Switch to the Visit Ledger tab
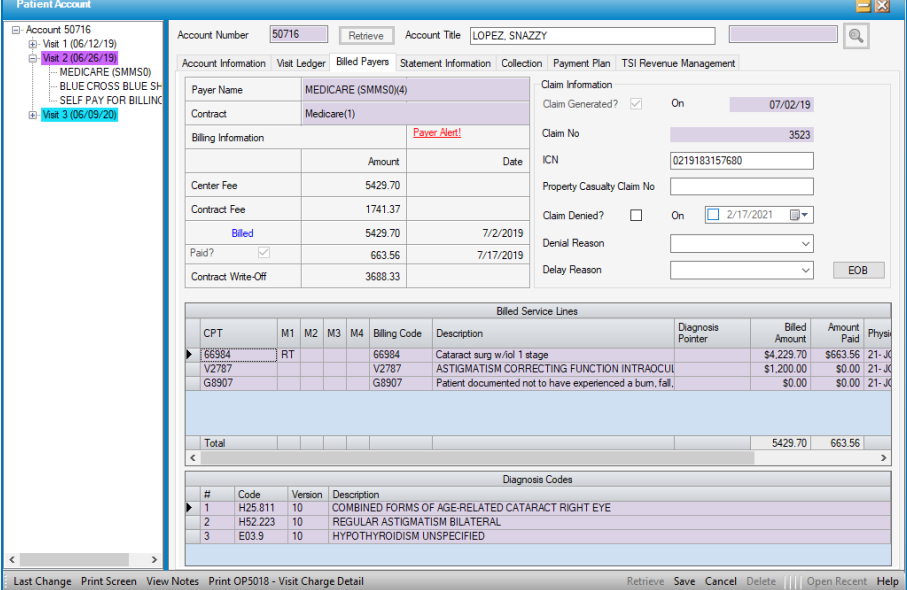The height and width of the screenshot is (590, 907). pyautogui.click(x=300, y=63)
